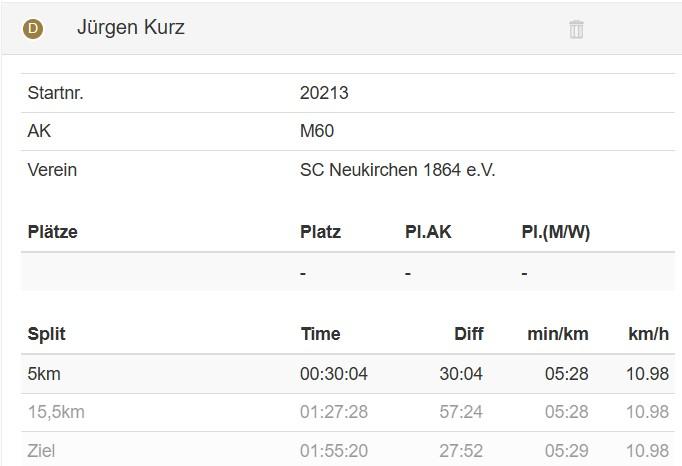
Task: Click the min/km column header
Action: pyautogui.click(x=558, y=334)
